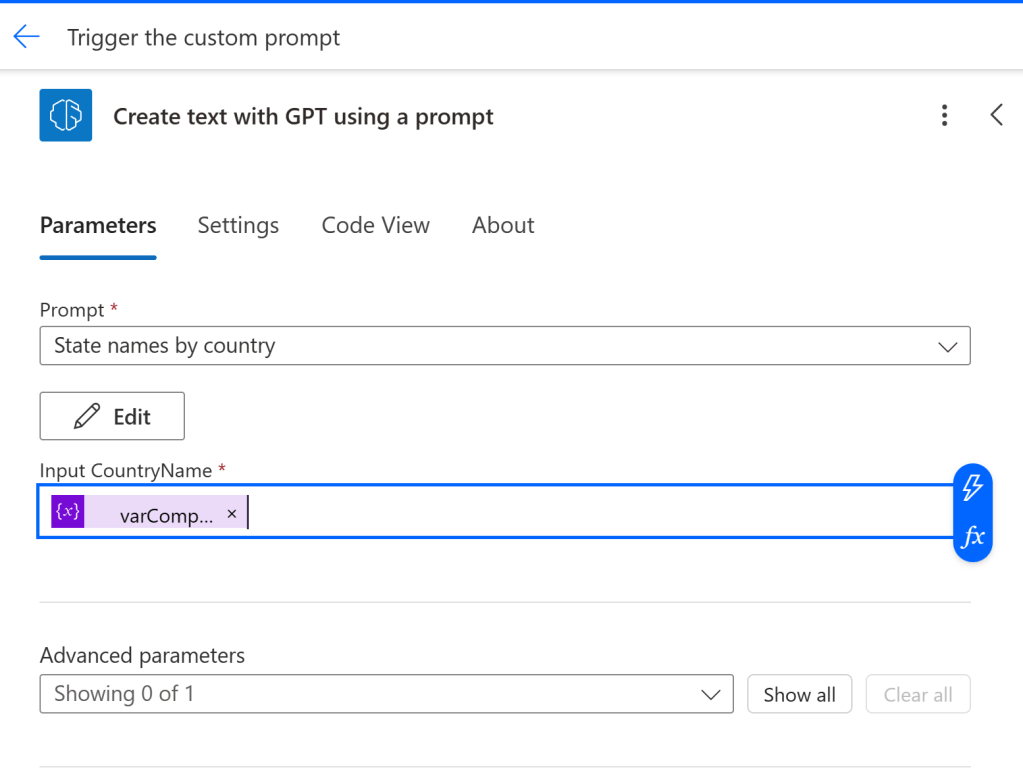
Task: Open the fx expression editor
Action: coord(972,537)
